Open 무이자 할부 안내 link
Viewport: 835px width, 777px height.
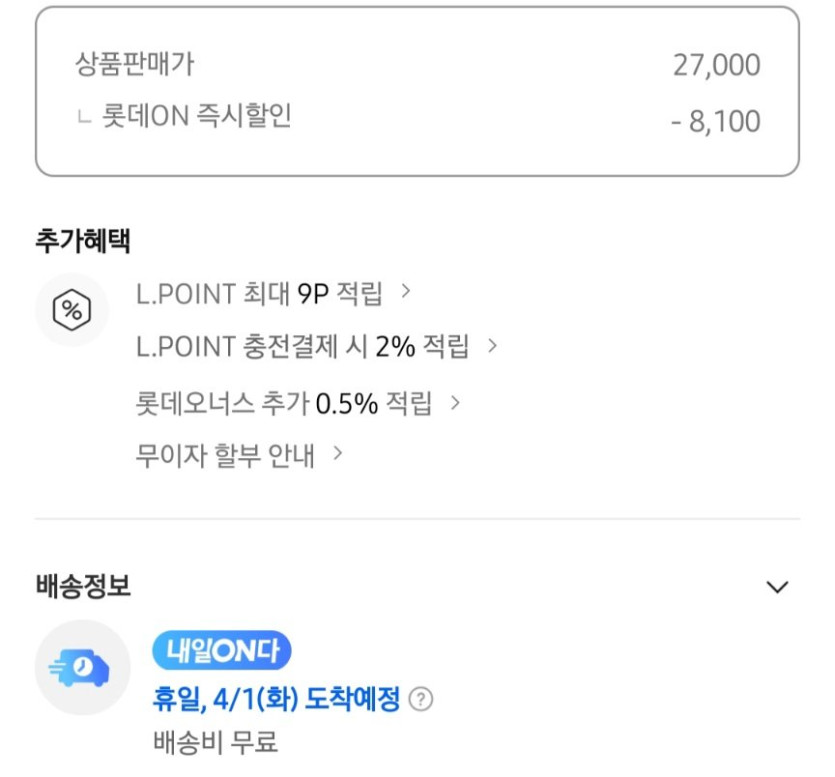[x=225, y=456]
